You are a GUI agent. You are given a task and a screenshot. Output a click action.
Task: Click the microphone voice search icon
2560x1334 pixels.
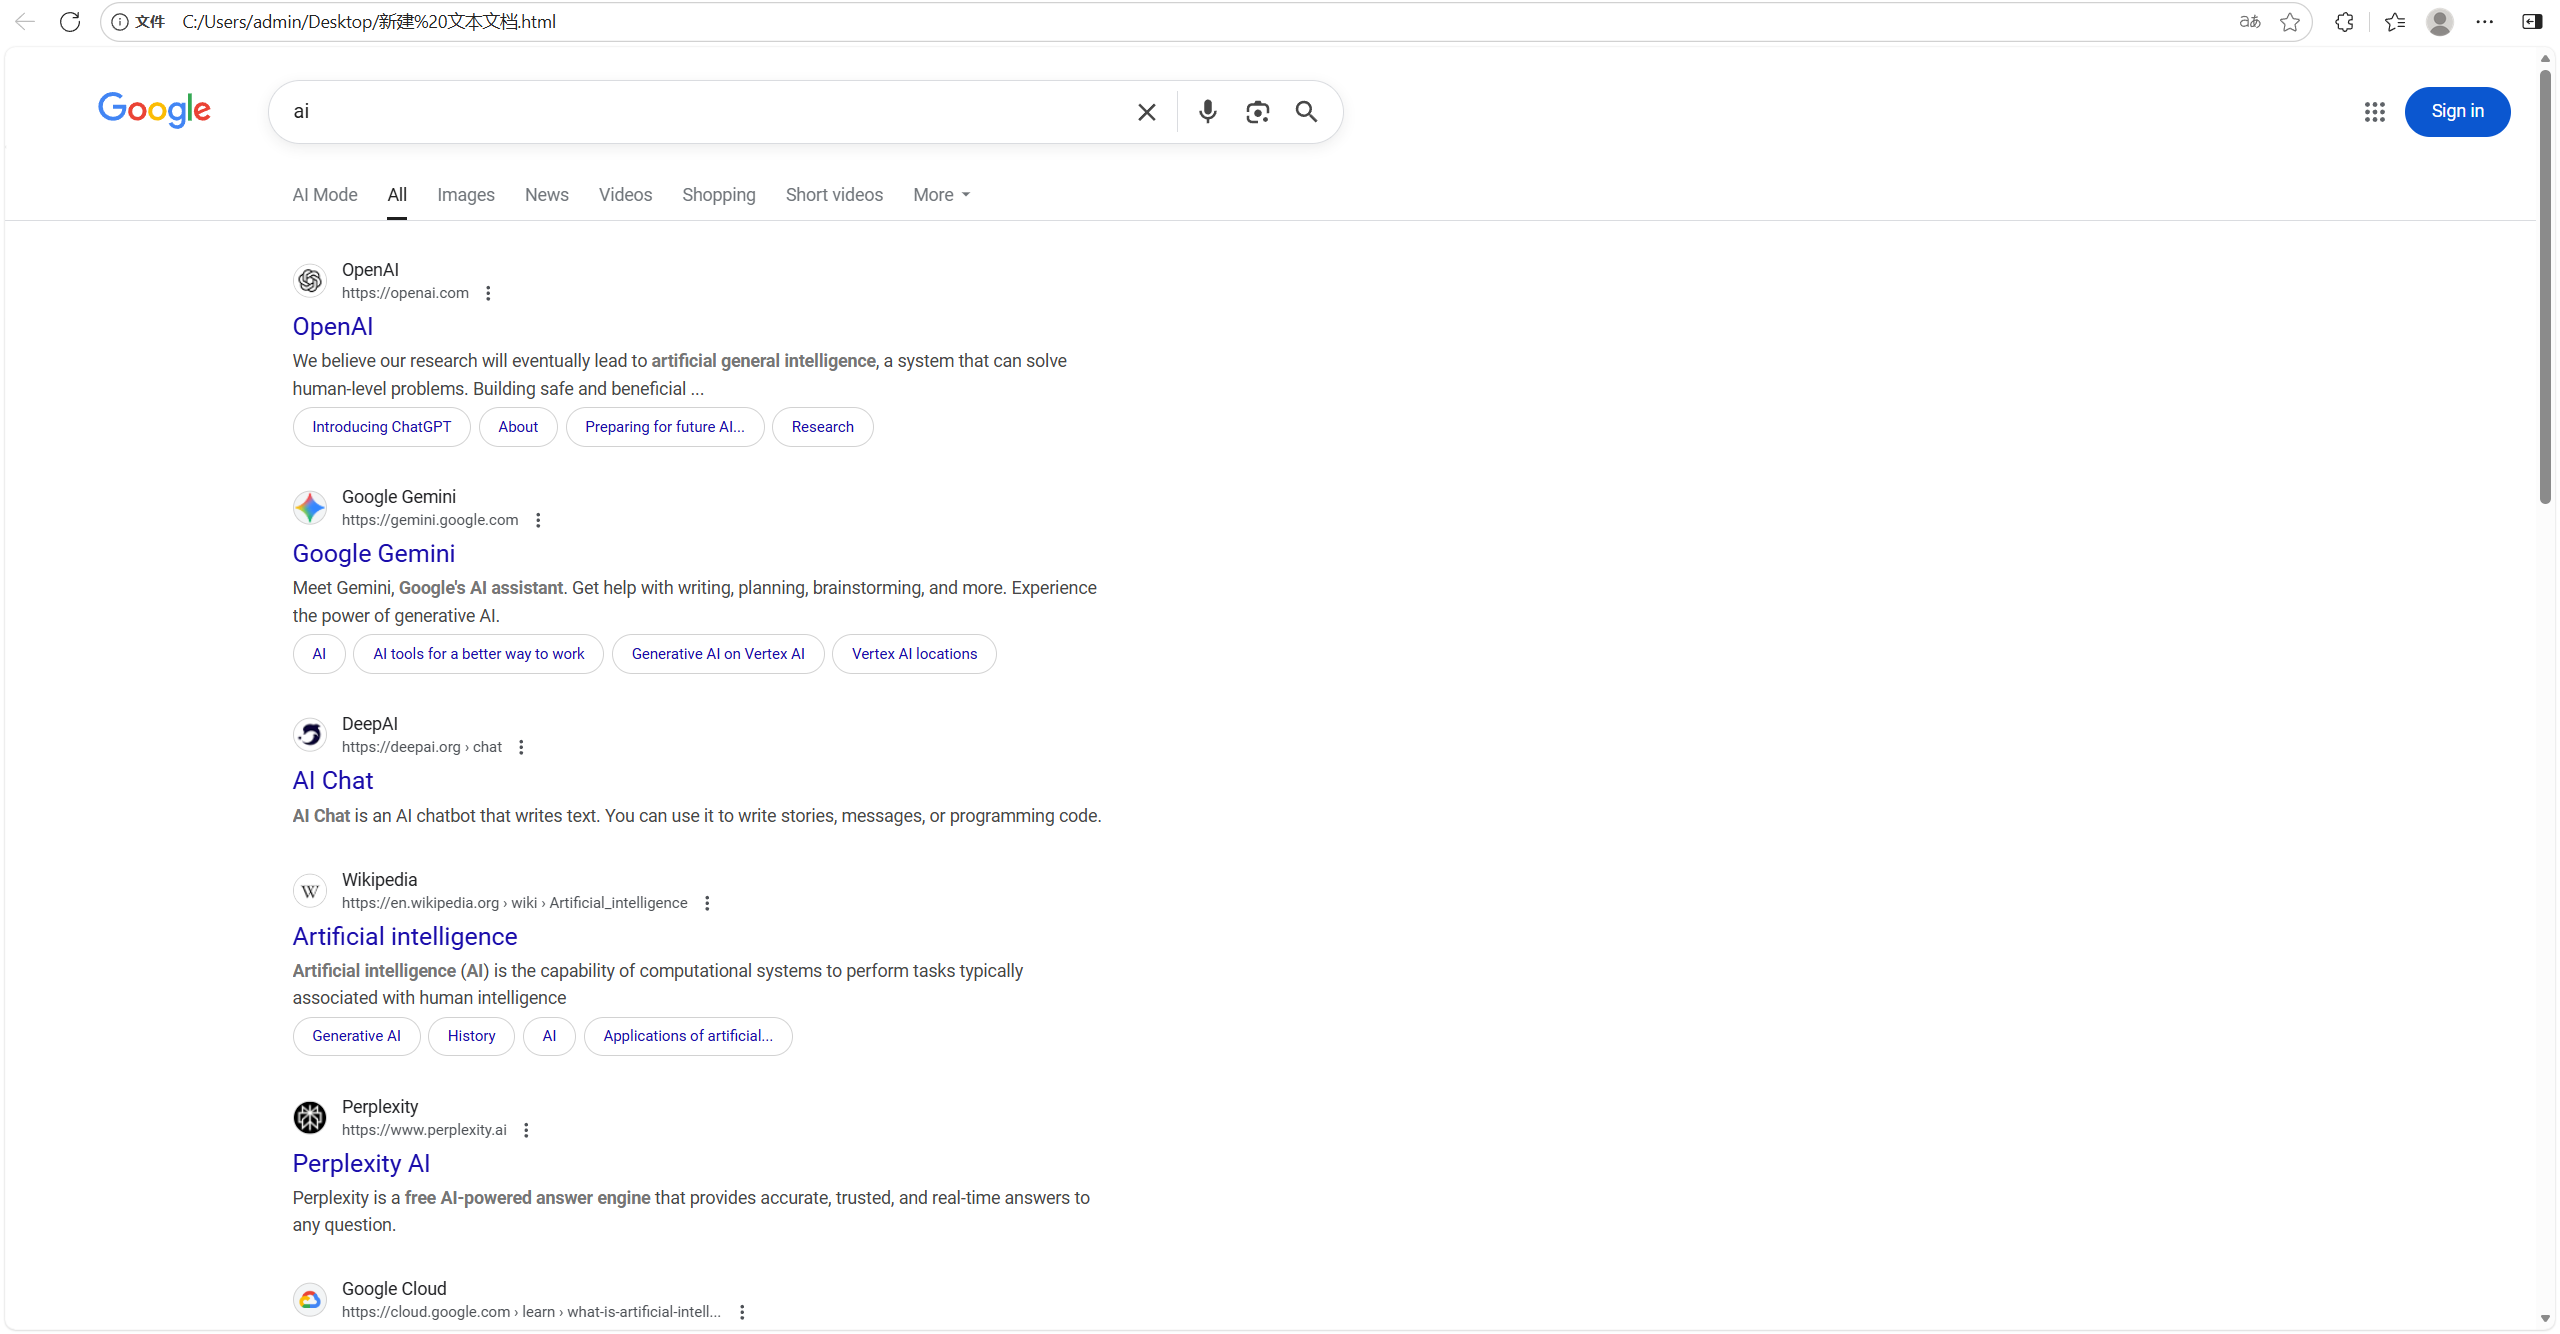click(x=1207, y=112)
